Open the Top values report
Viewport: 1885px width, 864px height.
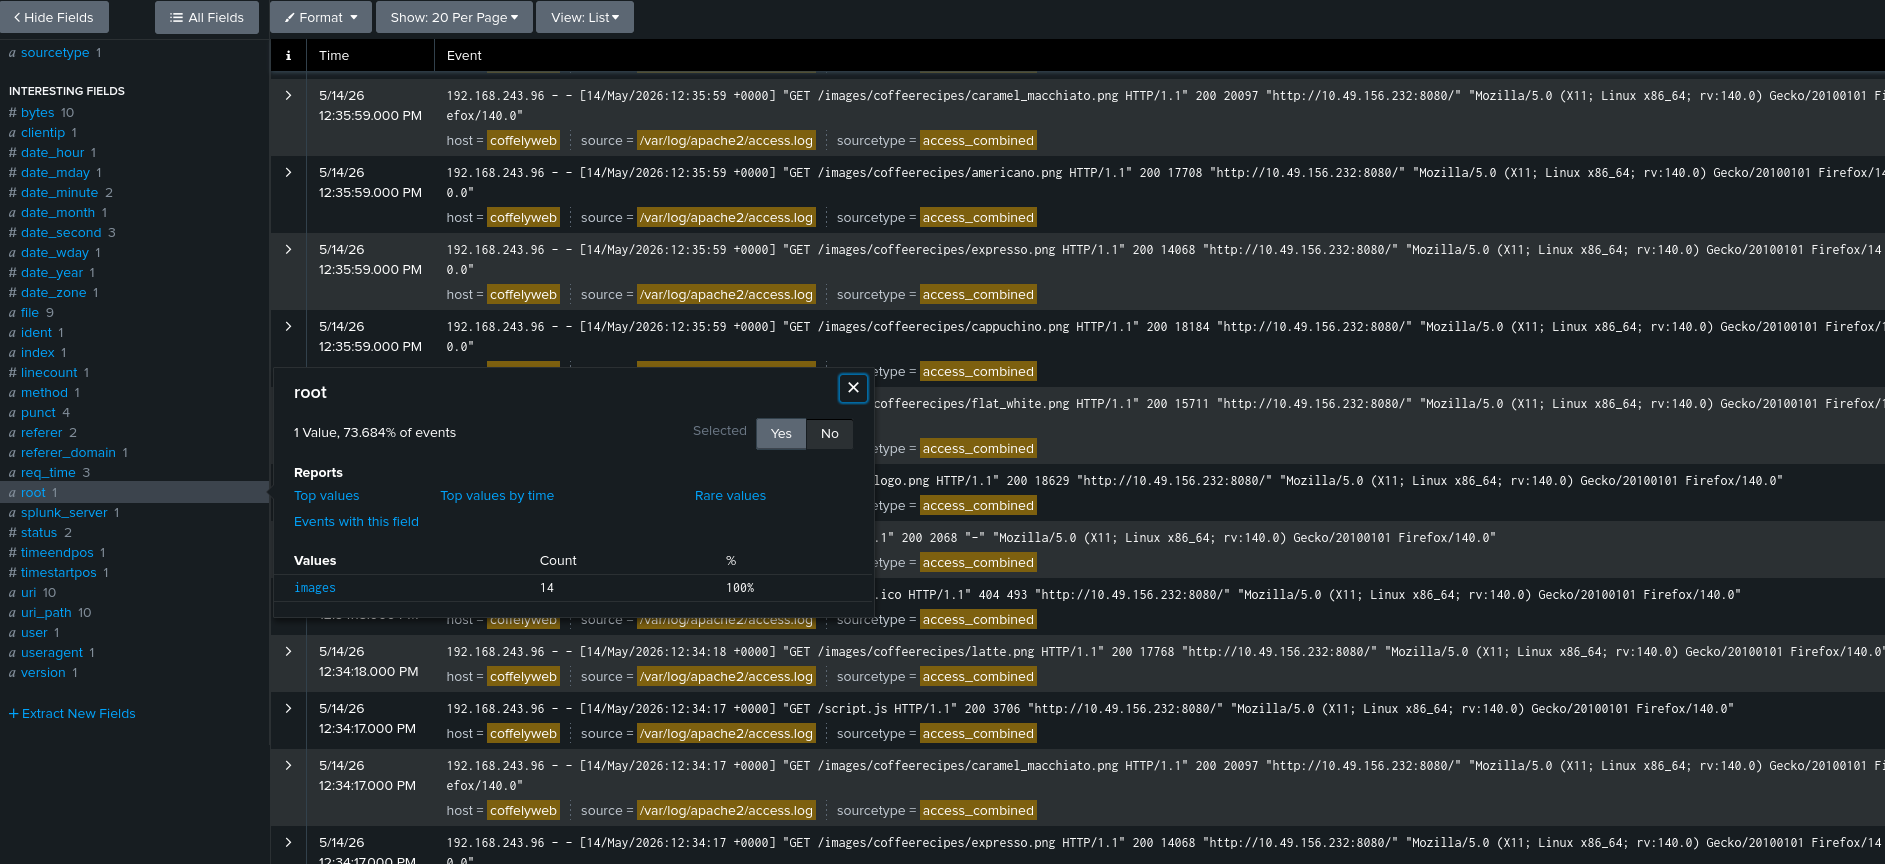[x=326, y=496]
